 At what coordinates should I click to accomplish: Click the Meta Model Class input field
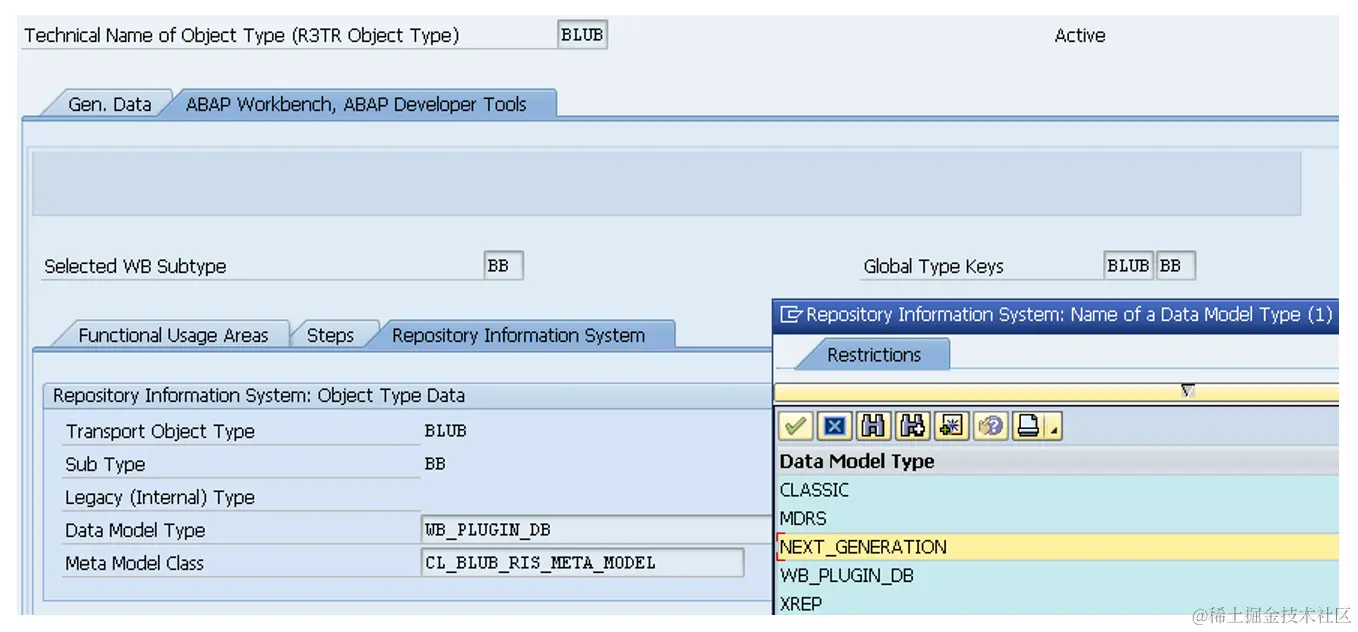583,563
